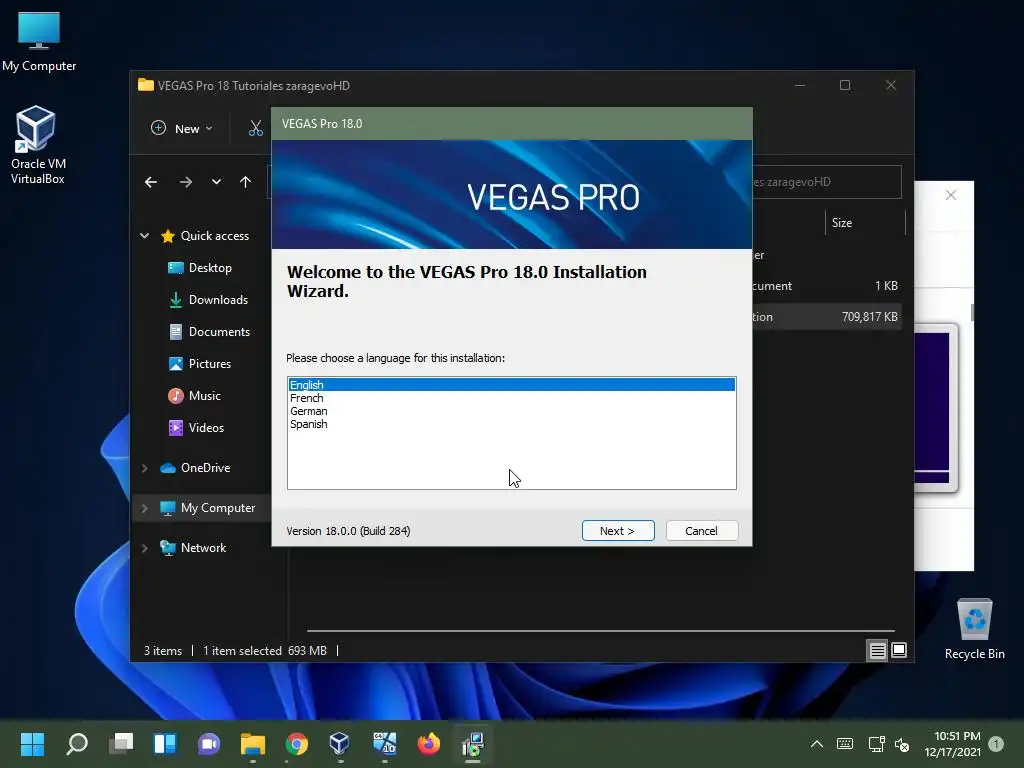
Task: Open Pictures in the navigation pane
Action: [x=199, y=364]
